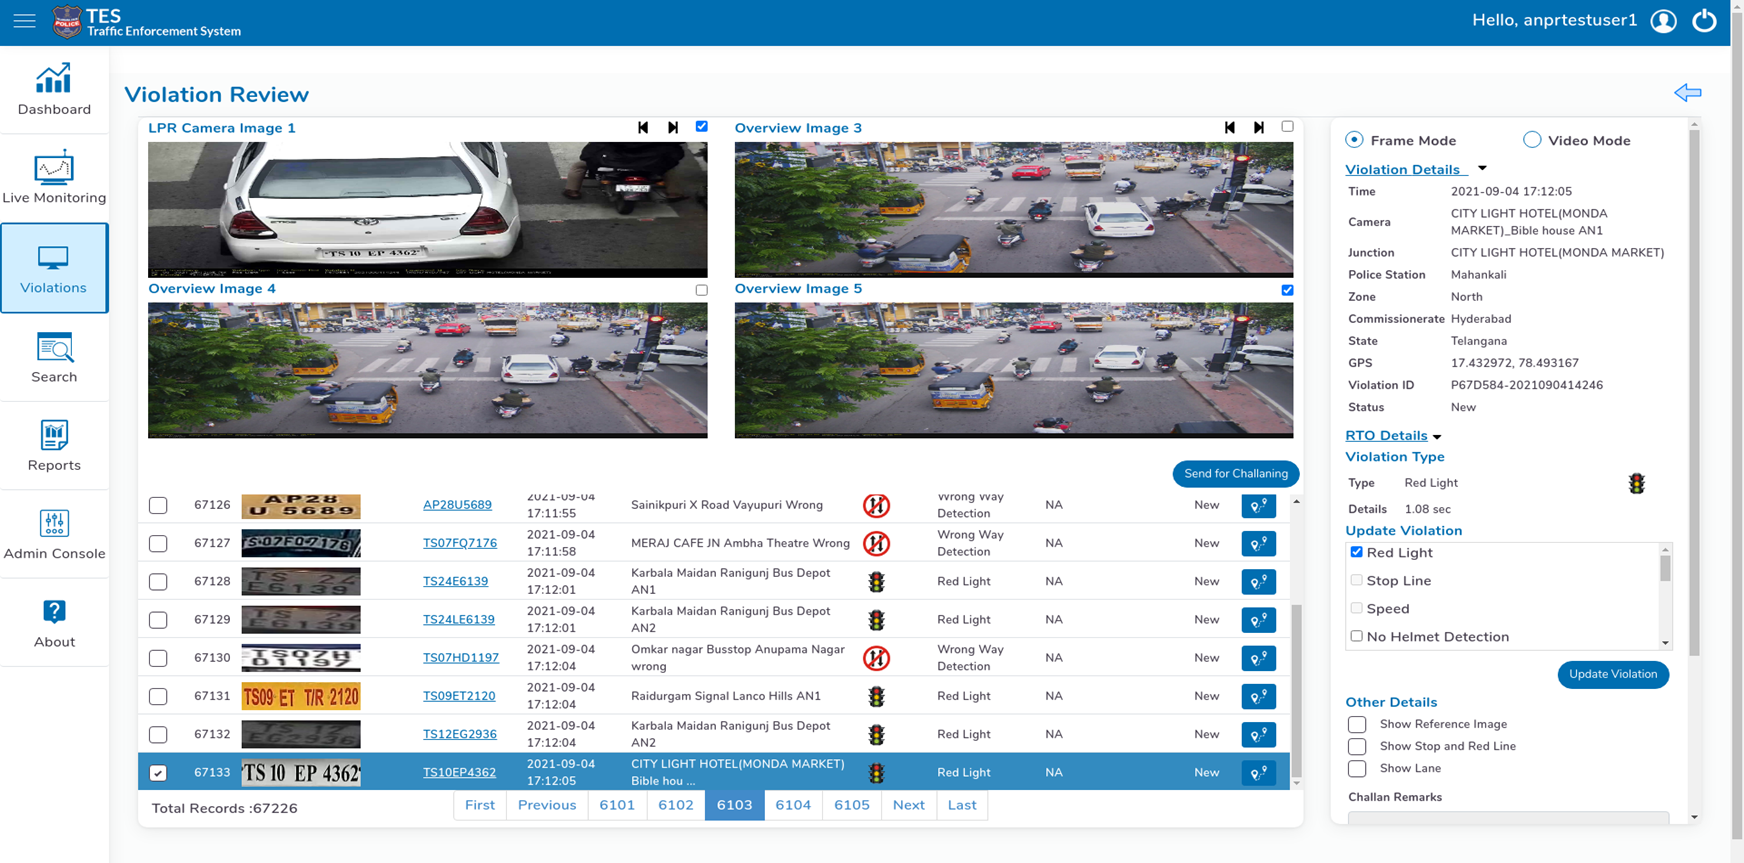Select Video Mode radio button
The height and width of the screenshot is (863, 1744).
tap(1532, 140)
